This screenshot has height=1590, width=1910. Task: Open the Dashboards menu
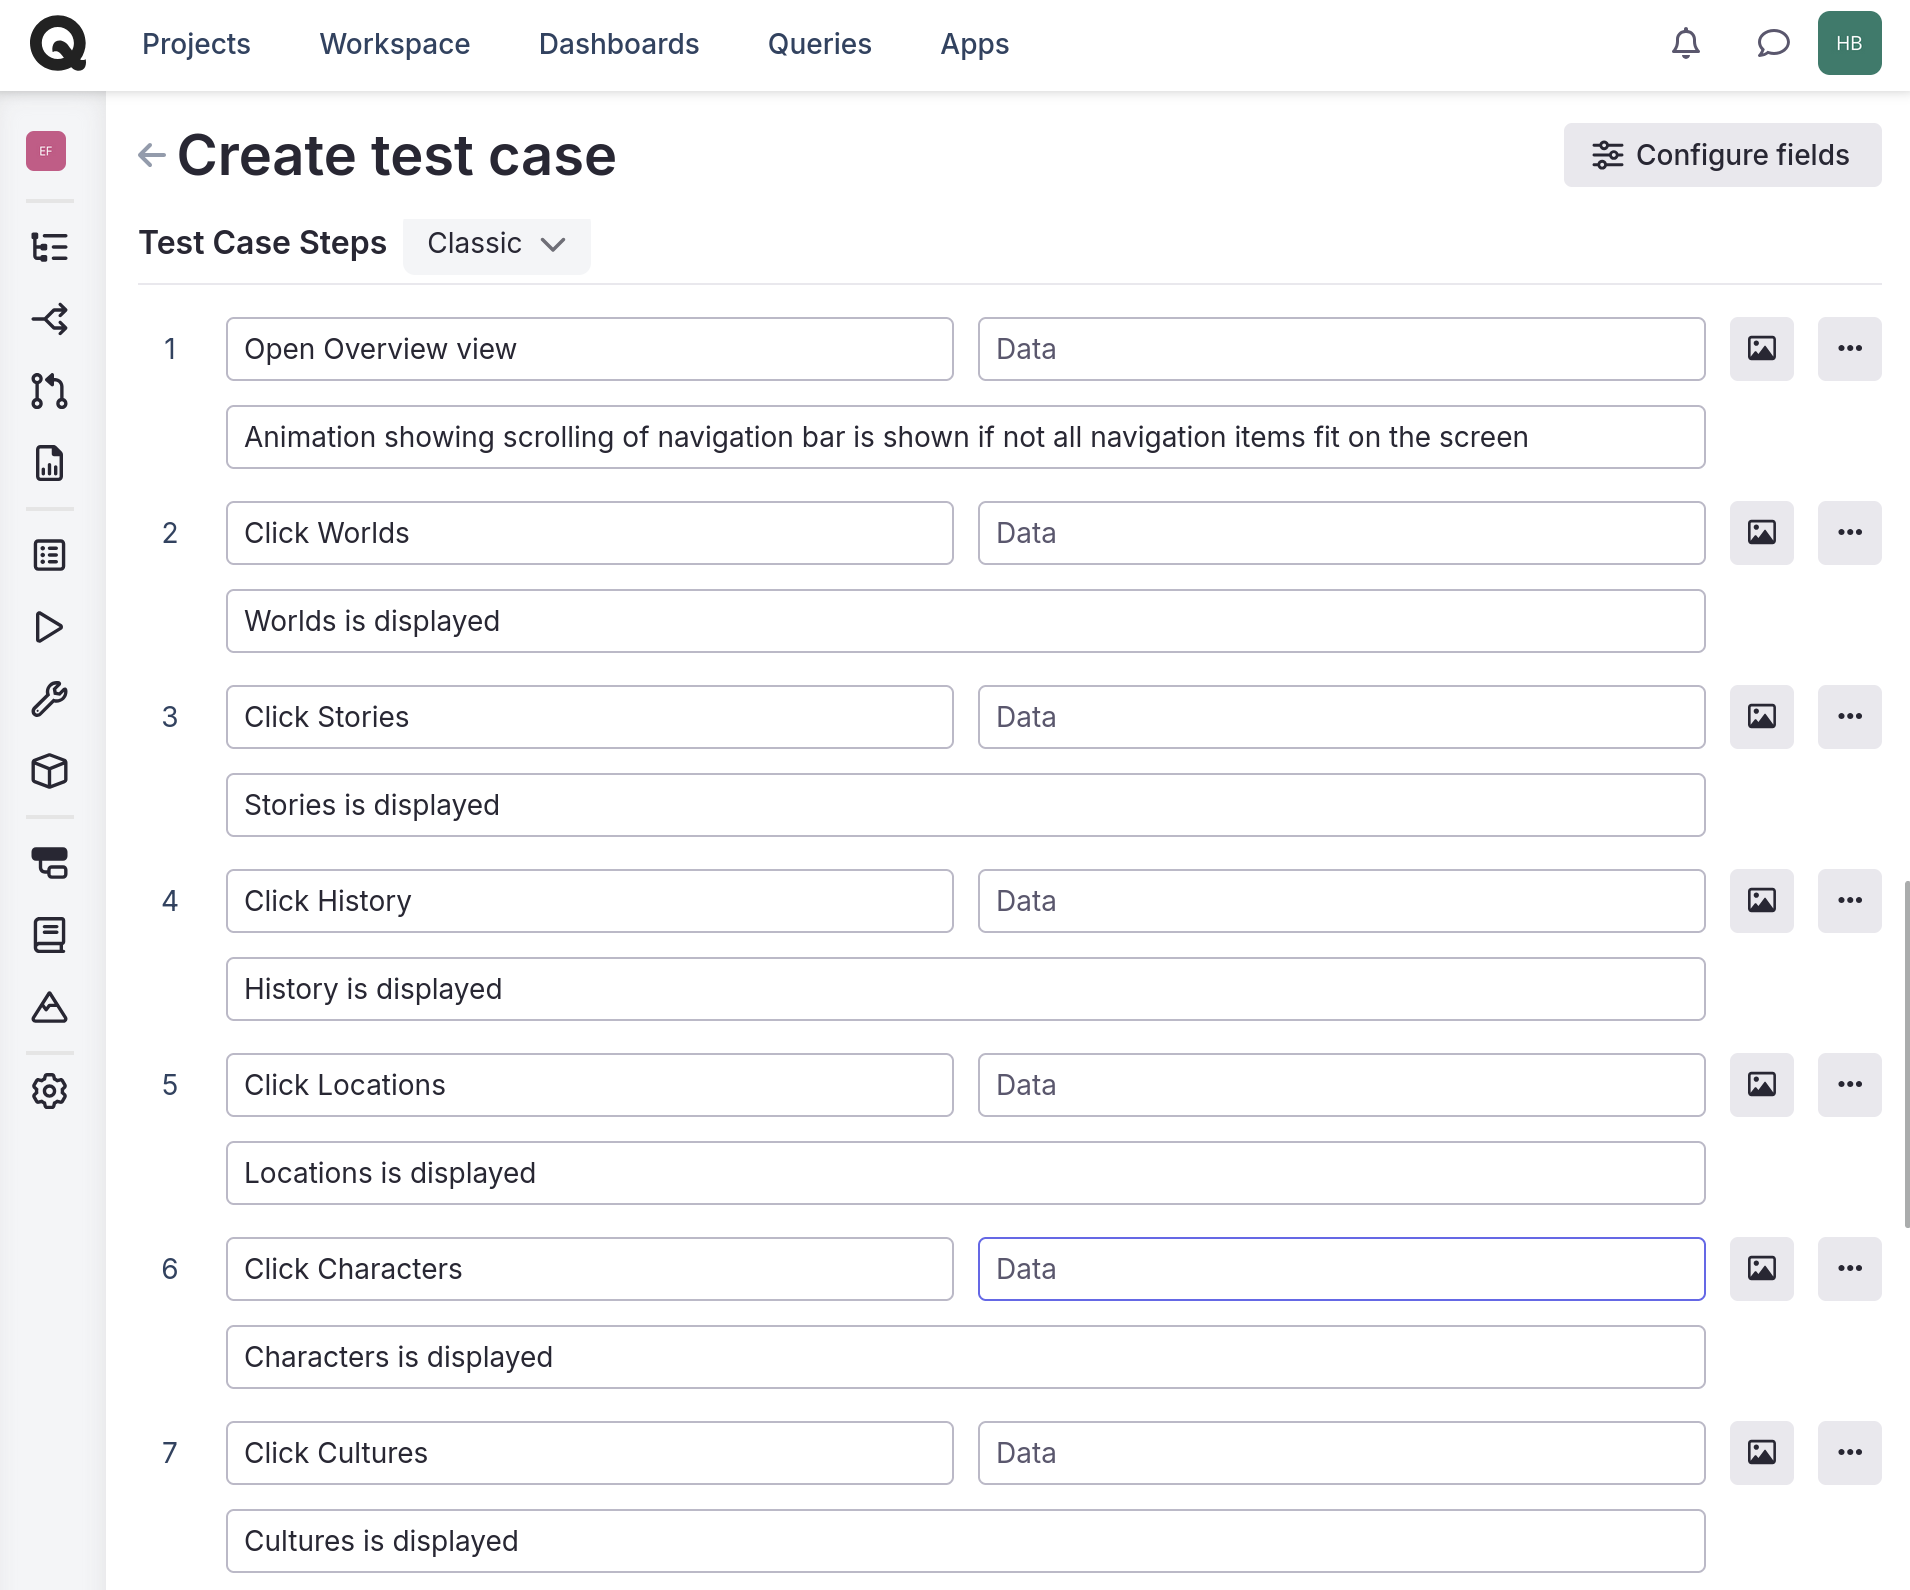tap(618, 44)
